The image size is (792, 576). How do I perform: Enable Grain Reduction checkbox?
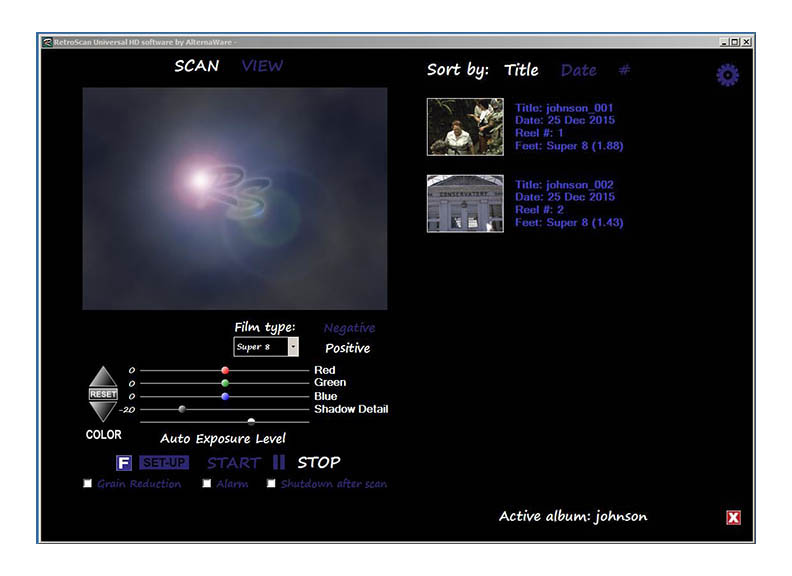tap(88, 484)
